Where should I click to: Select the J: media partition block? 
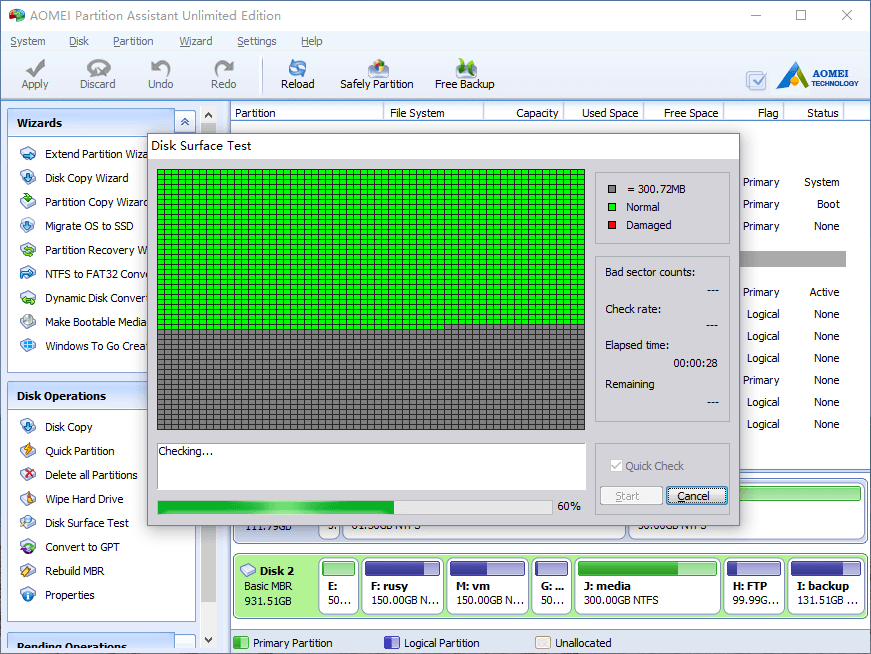pos(647,586)
